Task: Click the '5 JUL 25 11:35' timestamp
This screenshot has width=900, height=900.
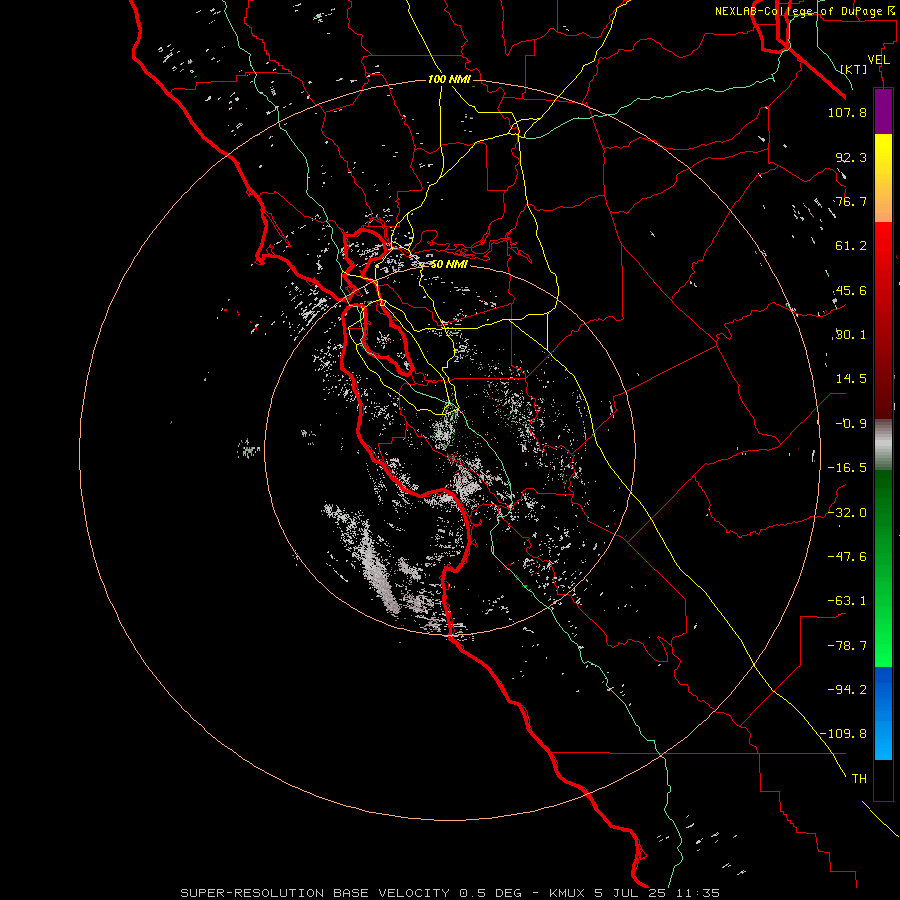Action: (659, 893)
